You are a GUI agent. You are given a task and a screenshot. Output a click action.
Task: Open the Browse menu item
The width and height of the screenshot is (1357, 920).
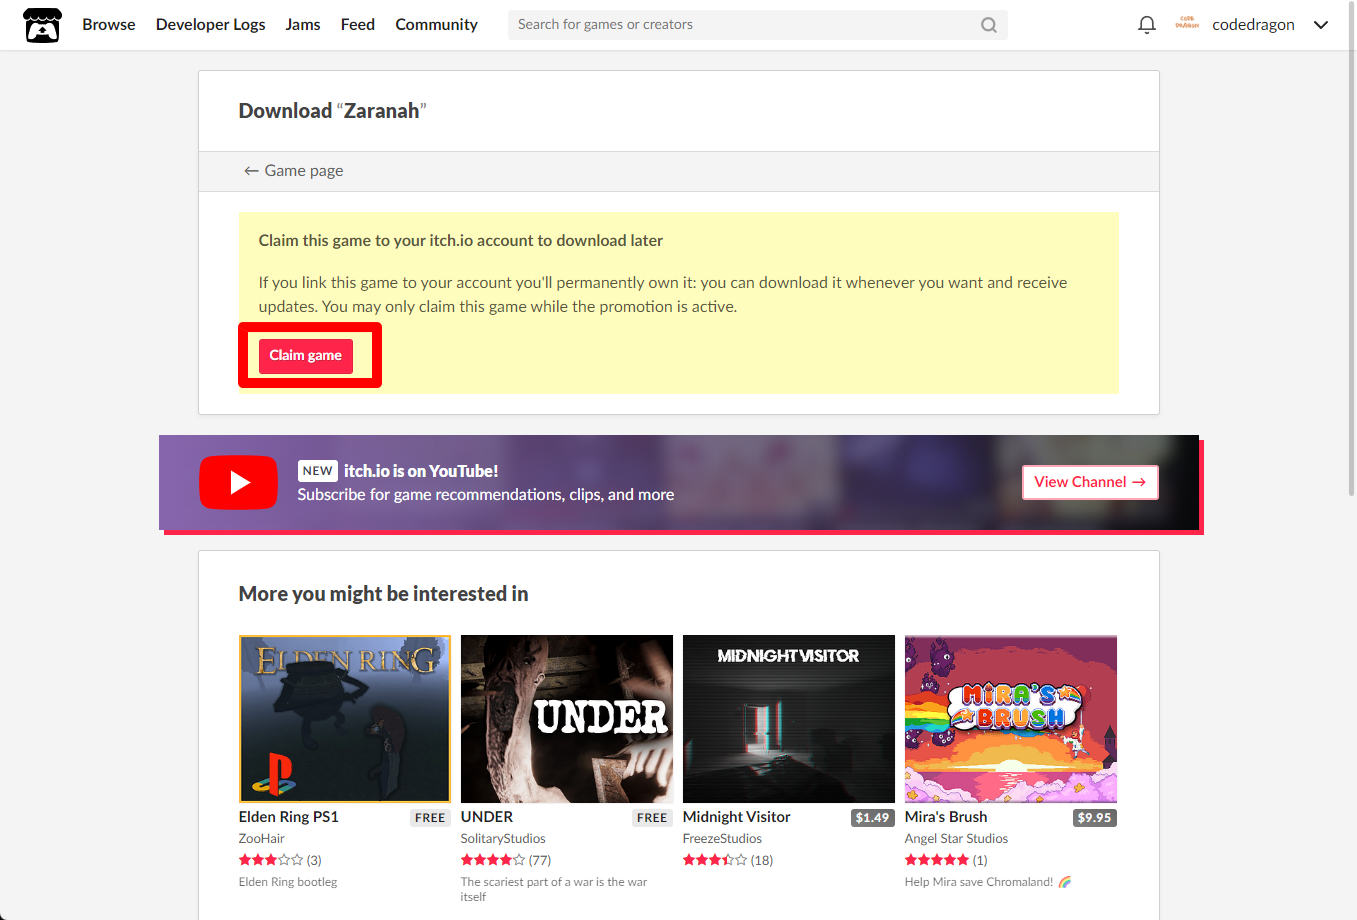pos(109,25)
